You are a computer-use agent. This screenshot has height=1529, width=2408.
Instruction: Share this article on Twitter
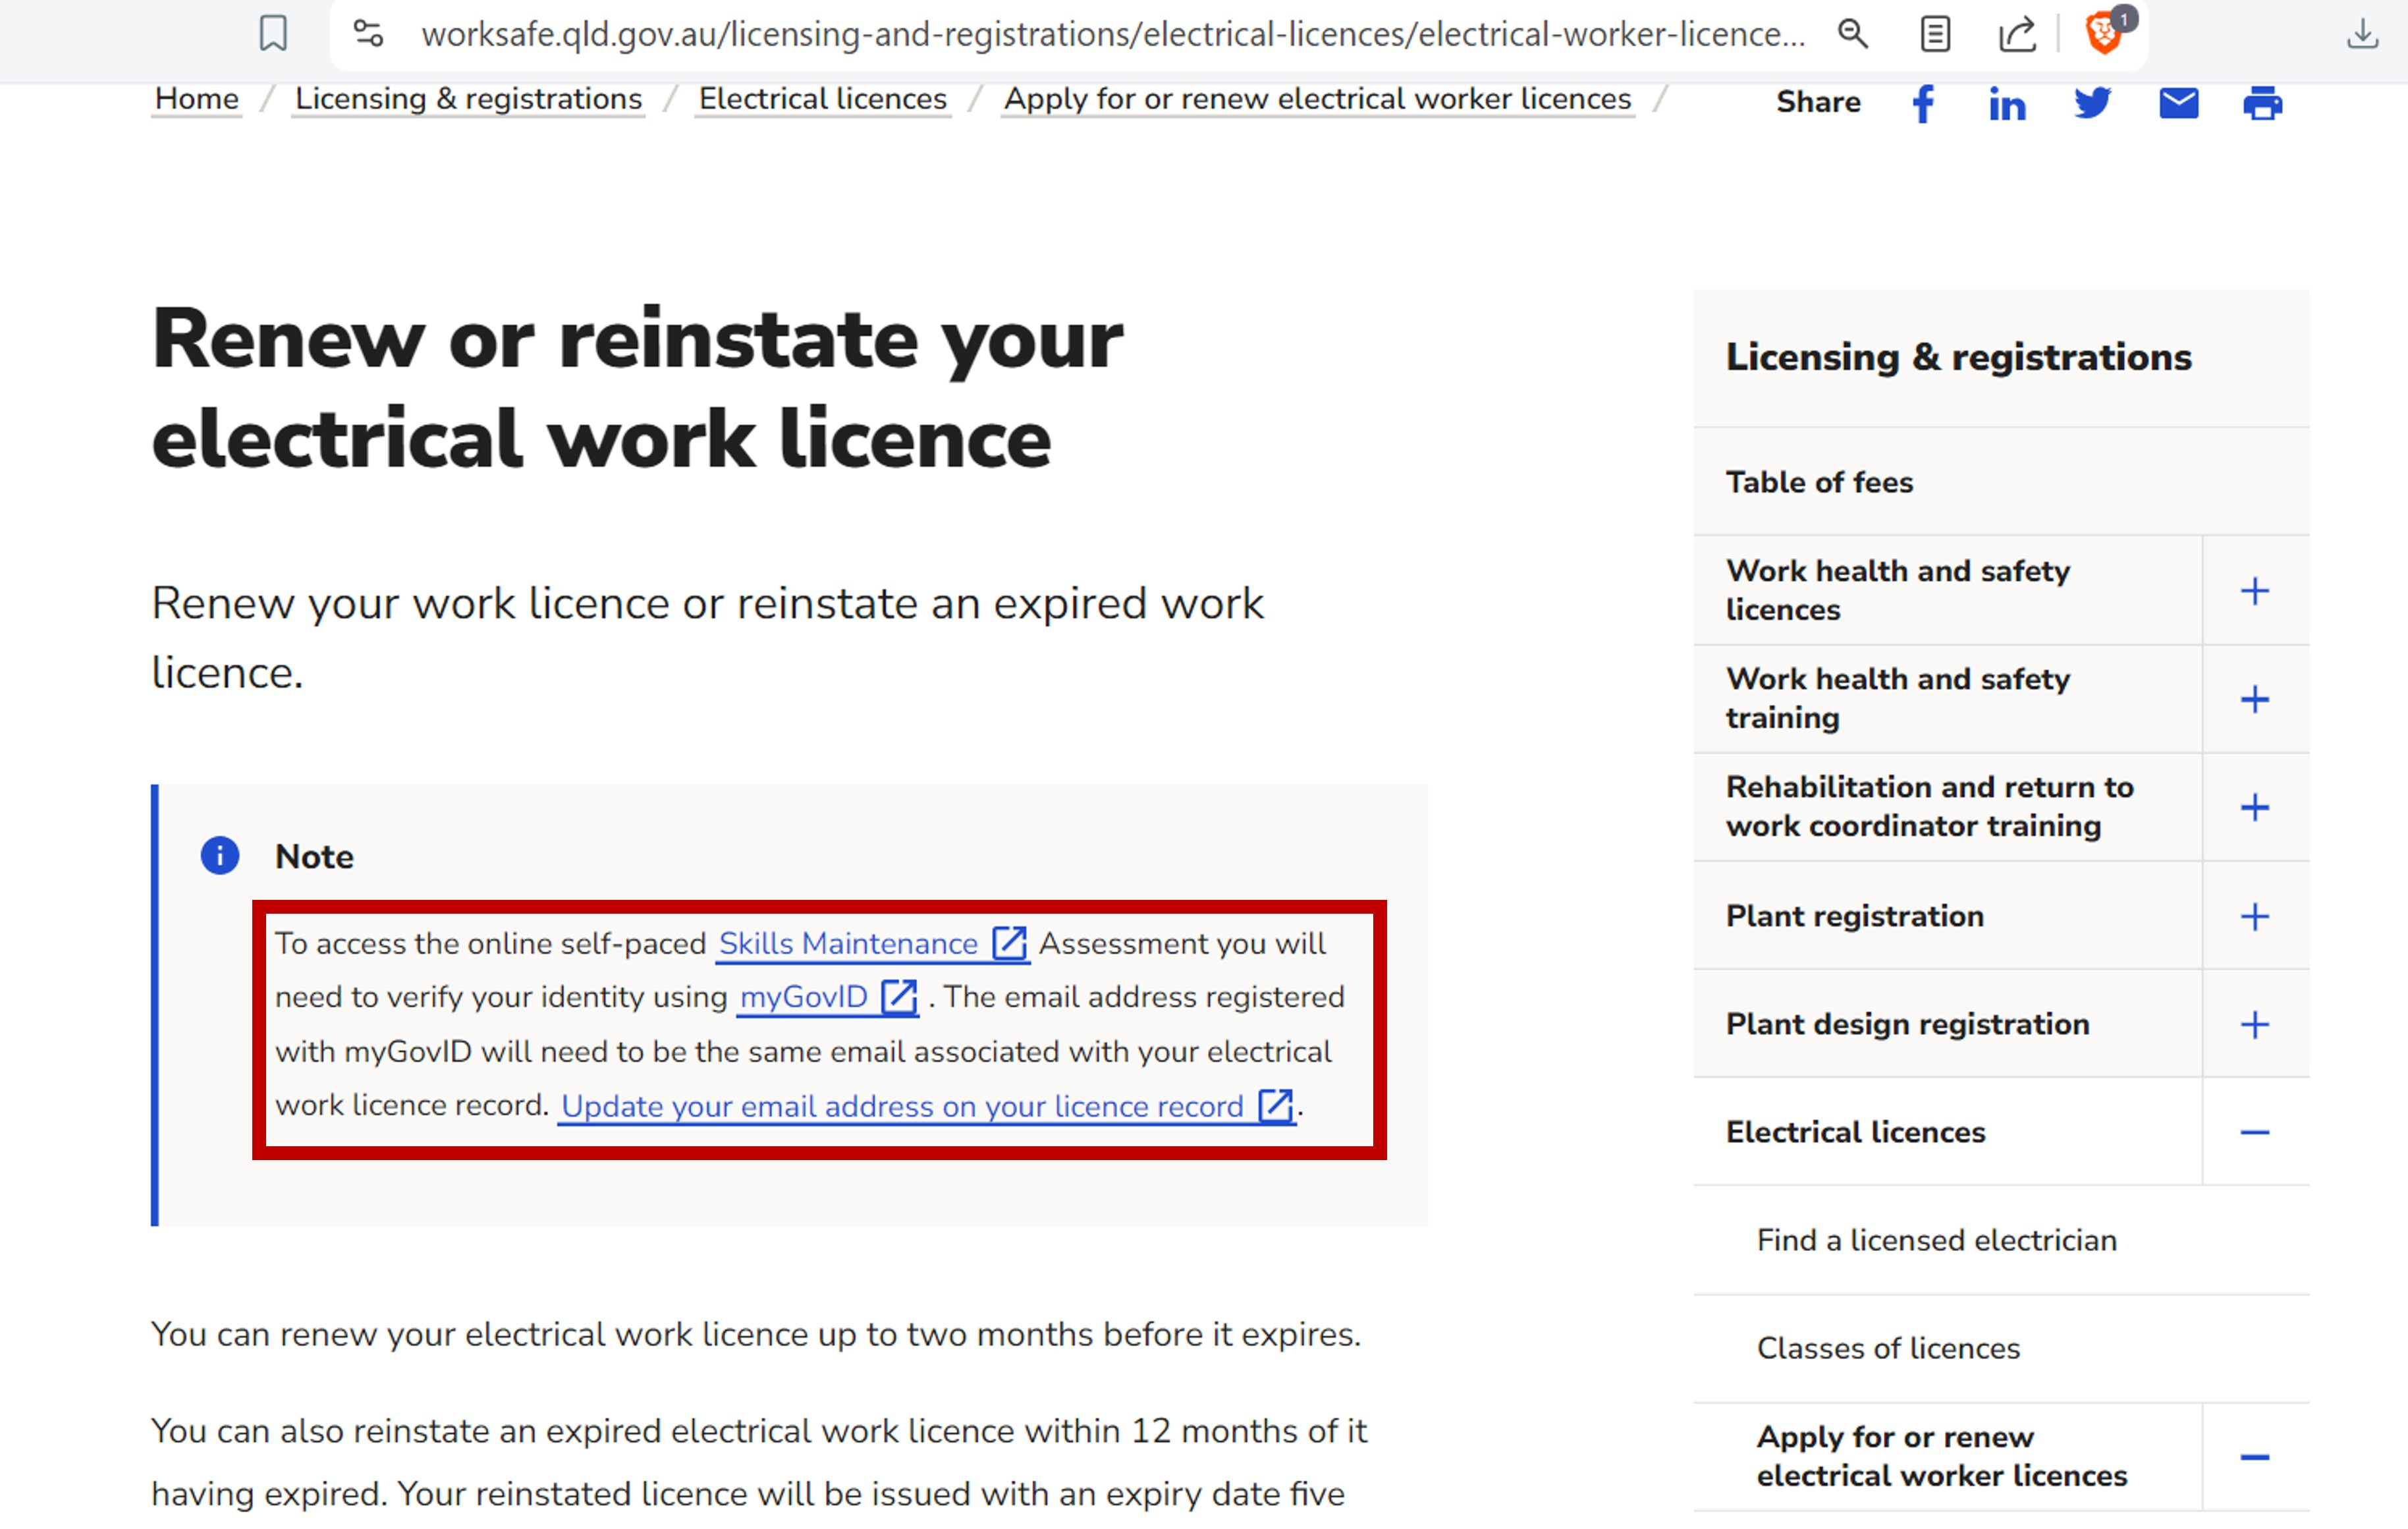click(2092, 103)
